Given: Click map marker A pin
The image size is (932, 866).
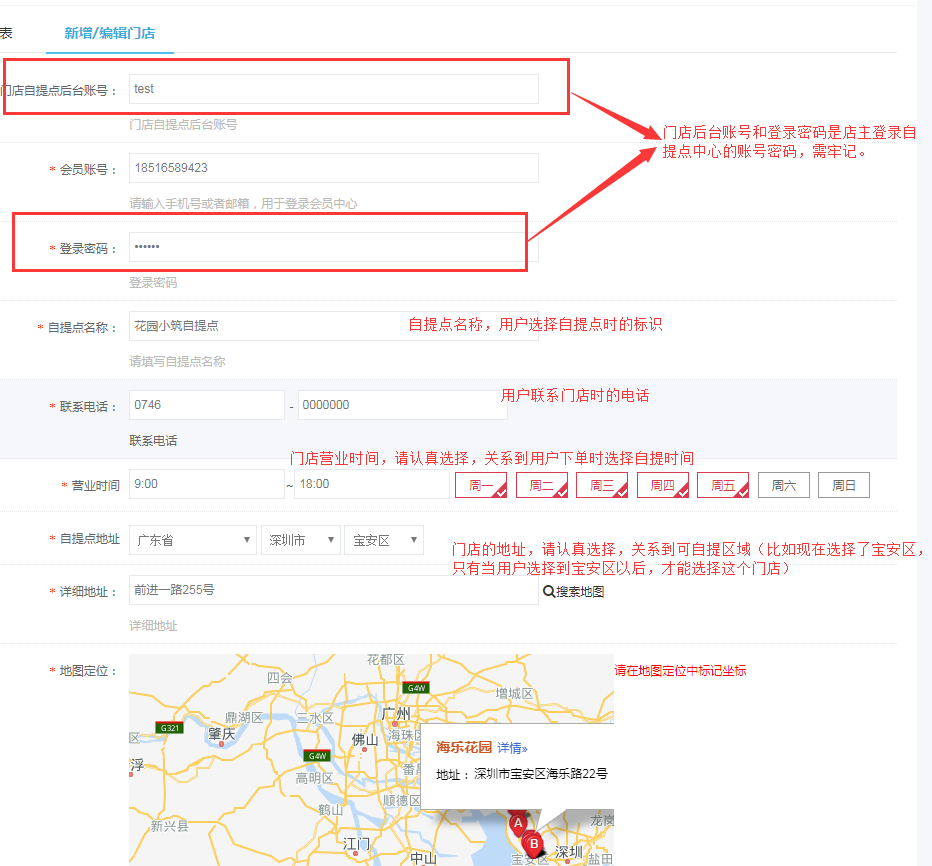Looking at the screenshot, I should point(518,824).
